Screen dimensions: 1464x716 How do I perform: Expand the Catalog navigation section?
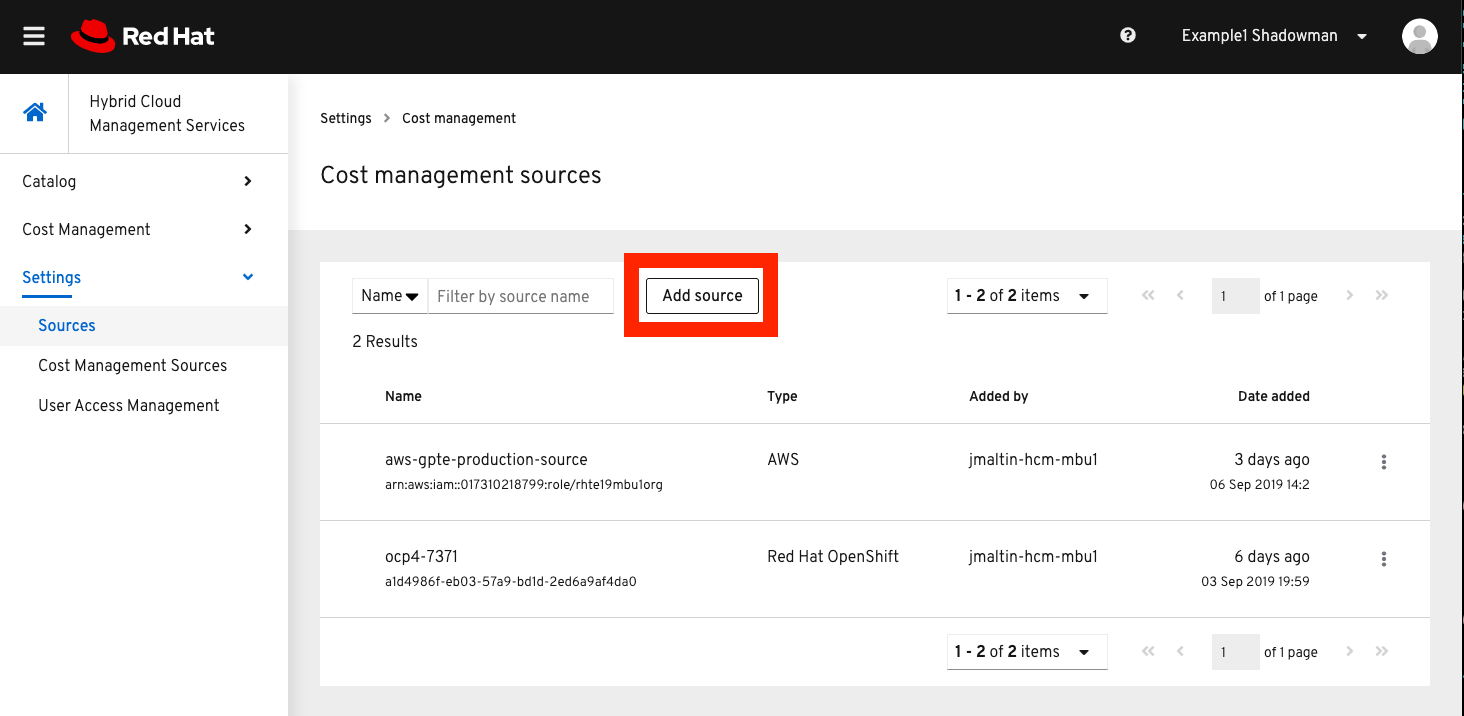tap(144, 181)
